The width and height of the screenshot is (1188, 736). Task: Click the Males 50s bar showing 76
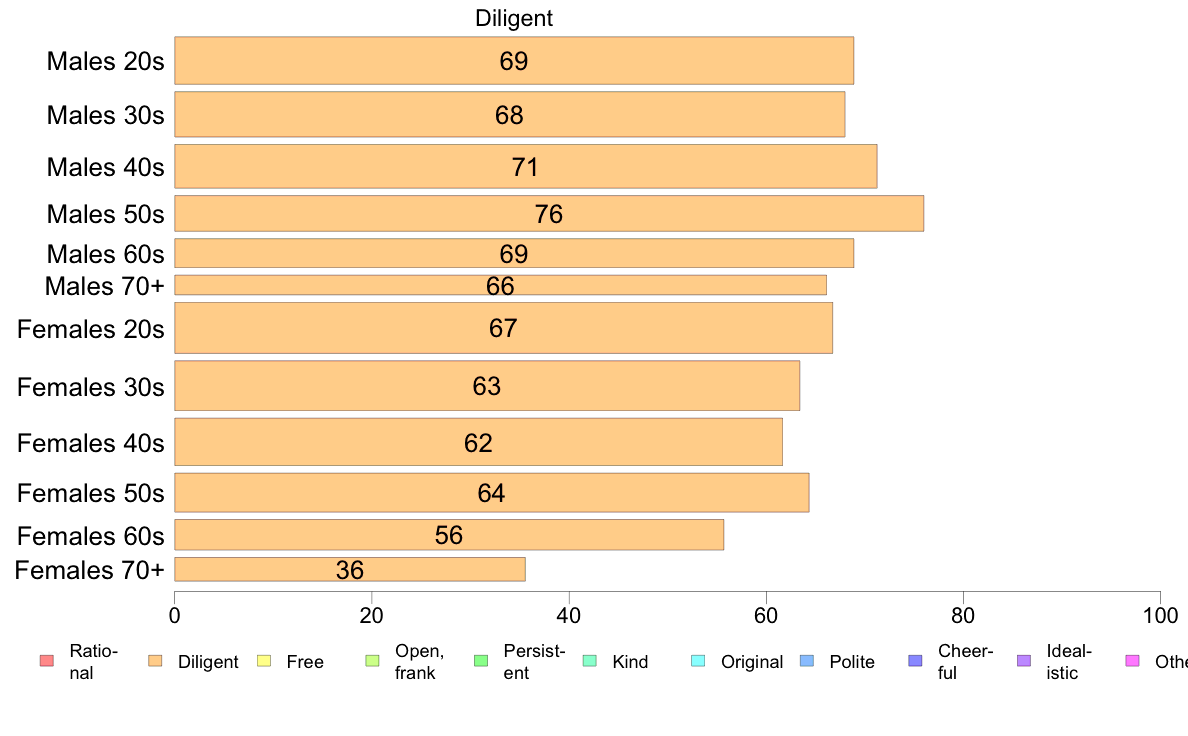tap(549, 214)
